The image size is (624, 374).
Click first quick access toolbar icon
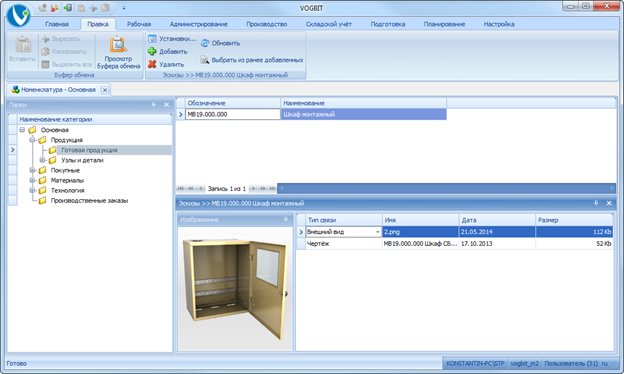coord(43,8)
